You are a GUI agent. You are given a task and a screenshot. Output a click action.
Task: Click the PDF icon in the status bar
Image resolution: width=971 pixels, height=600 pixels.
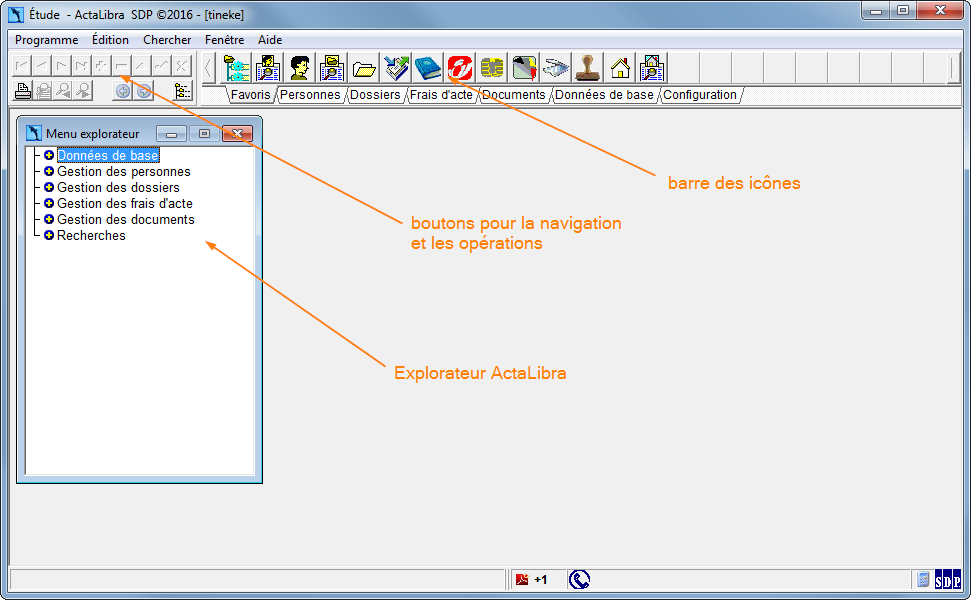[x=522, y=580]
